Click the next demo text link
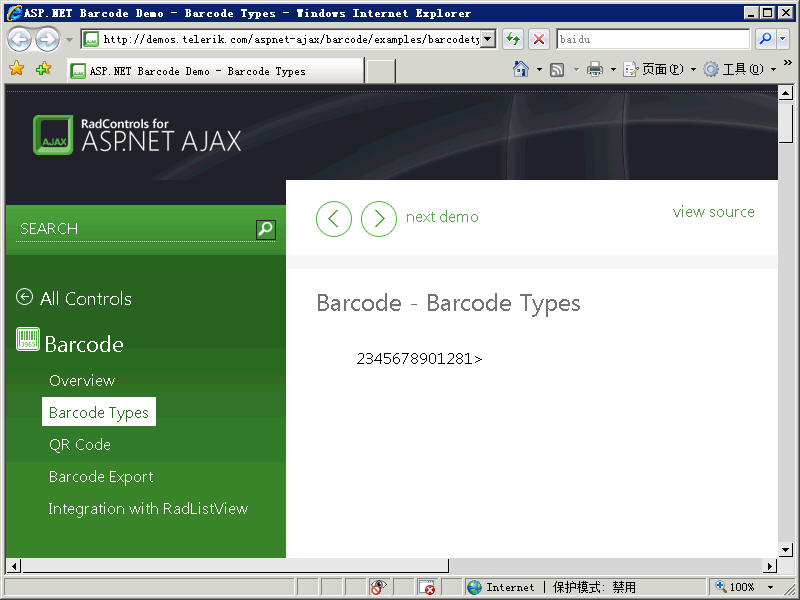 tap(442, 217)
